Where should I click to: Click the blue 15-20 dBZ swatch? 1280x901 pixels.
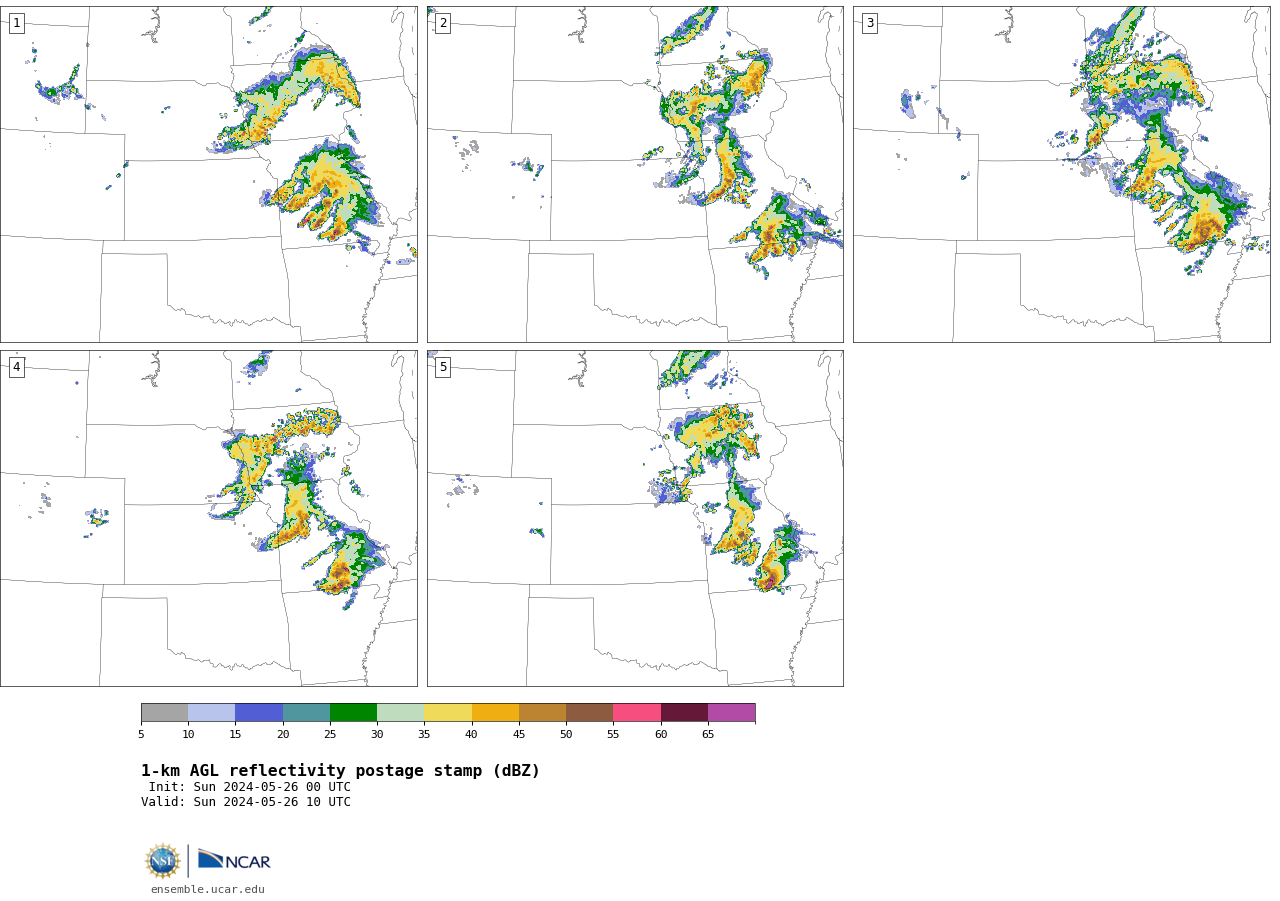pos(259,712)
